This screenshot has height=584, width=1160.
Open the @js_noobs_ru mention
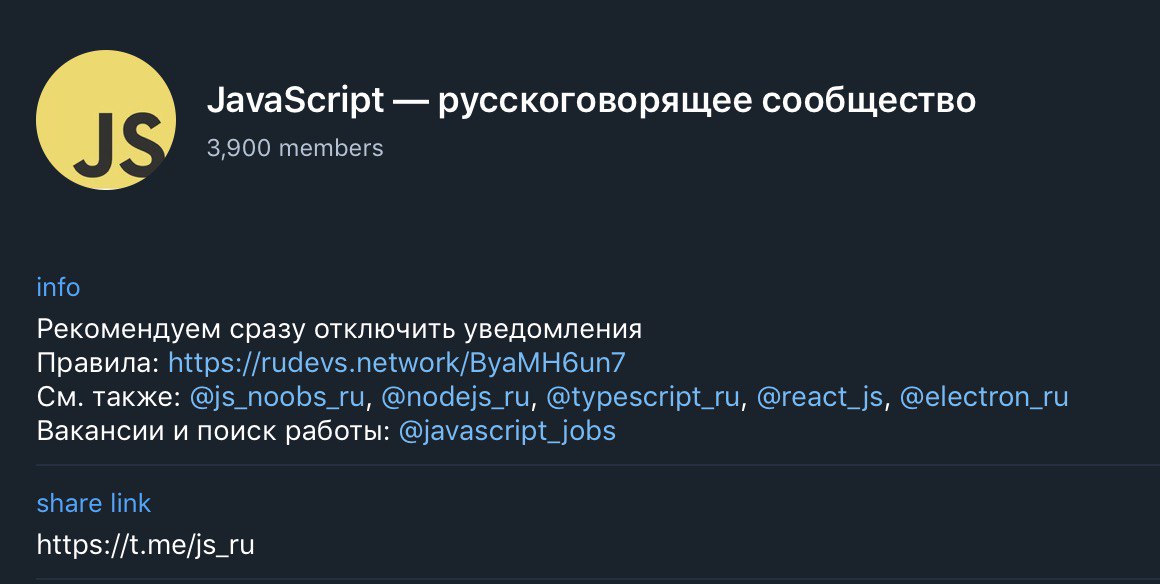[277, 397]
